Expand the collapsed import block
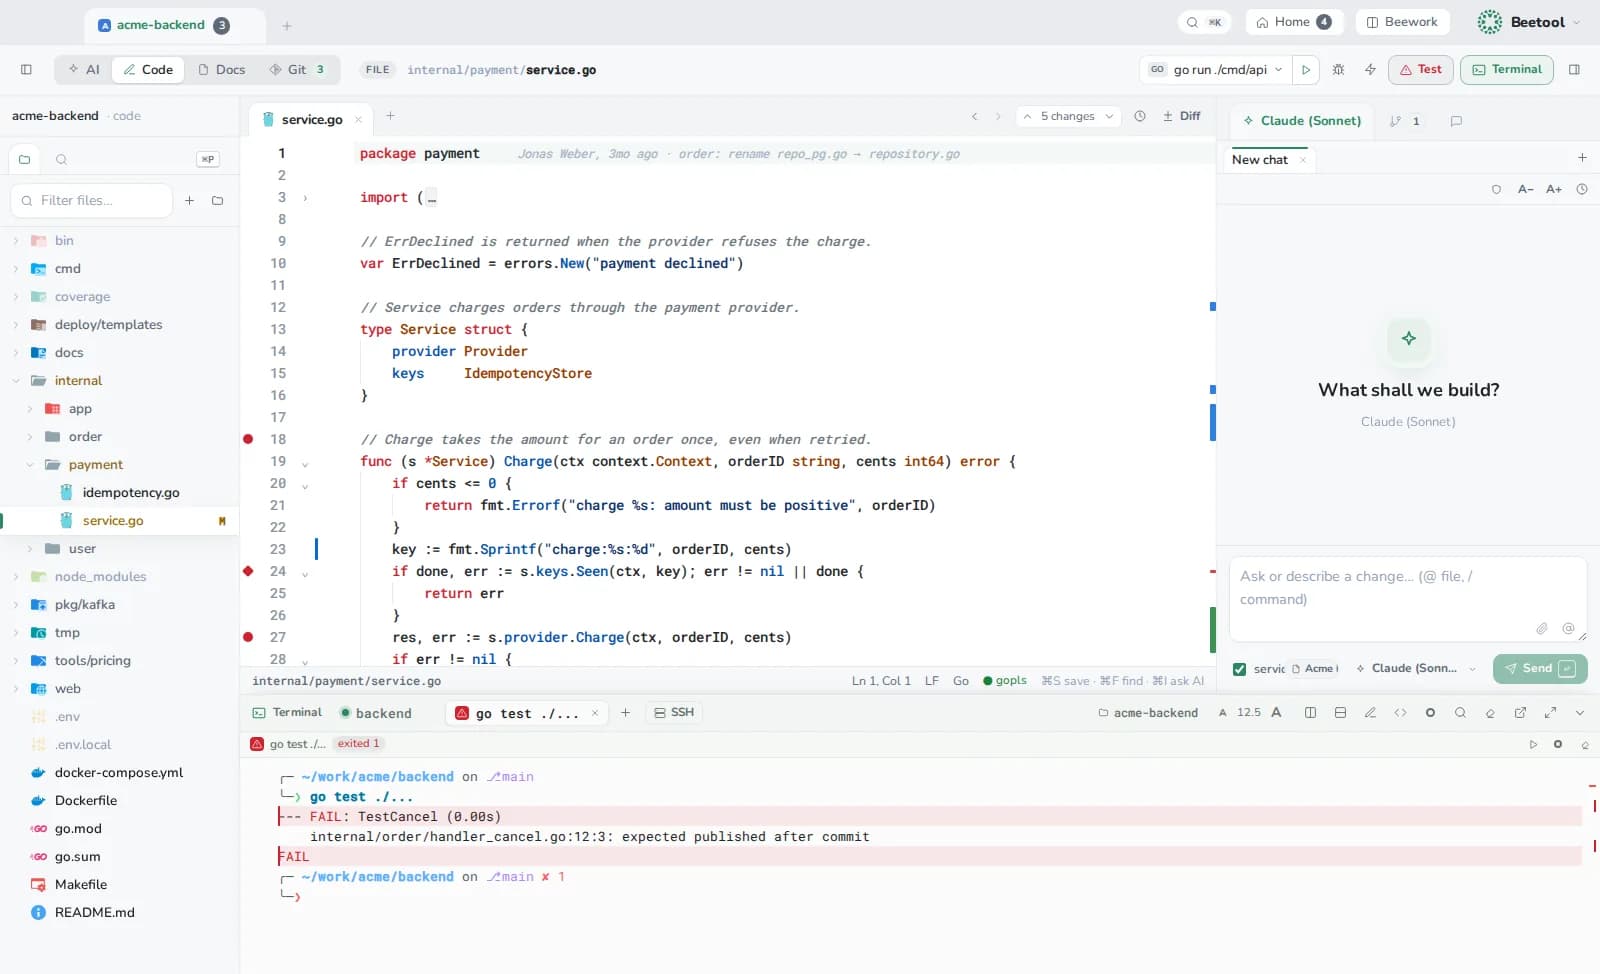Screen dimensions: 1600x974 pyautogui.click(x=305, y=198)
